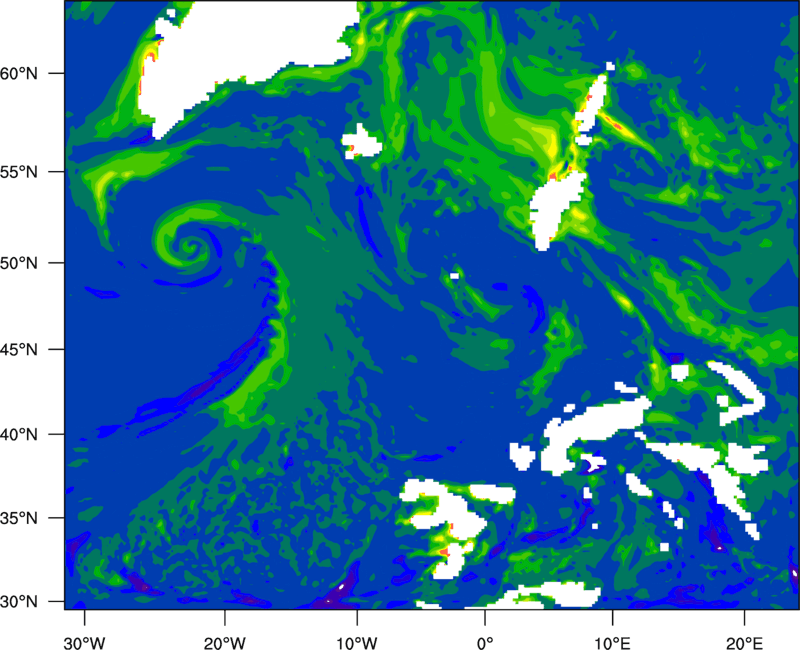800x650 pixels.
Task: Click the 30°N latitude label
Action: pyautogui.click(x=19, y=602)
